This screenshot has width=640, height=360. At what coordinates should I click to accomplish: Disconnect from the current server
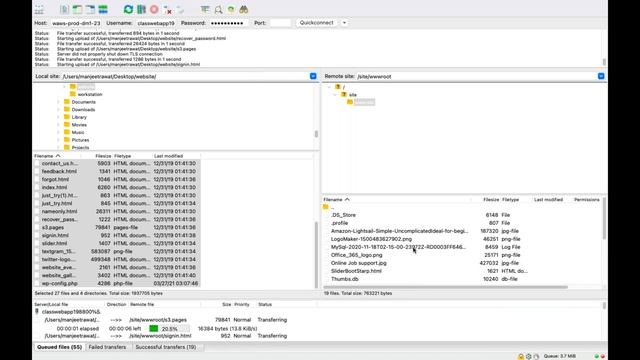click(x=167, y=9)
